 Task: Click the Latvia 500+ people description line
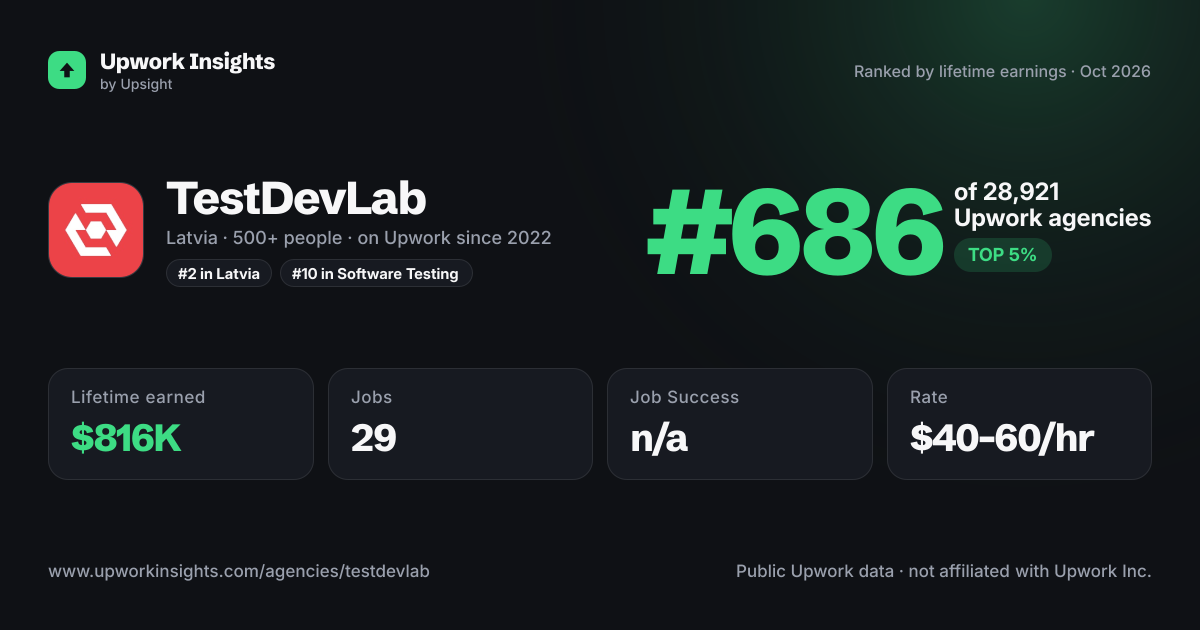pos(359,238)
